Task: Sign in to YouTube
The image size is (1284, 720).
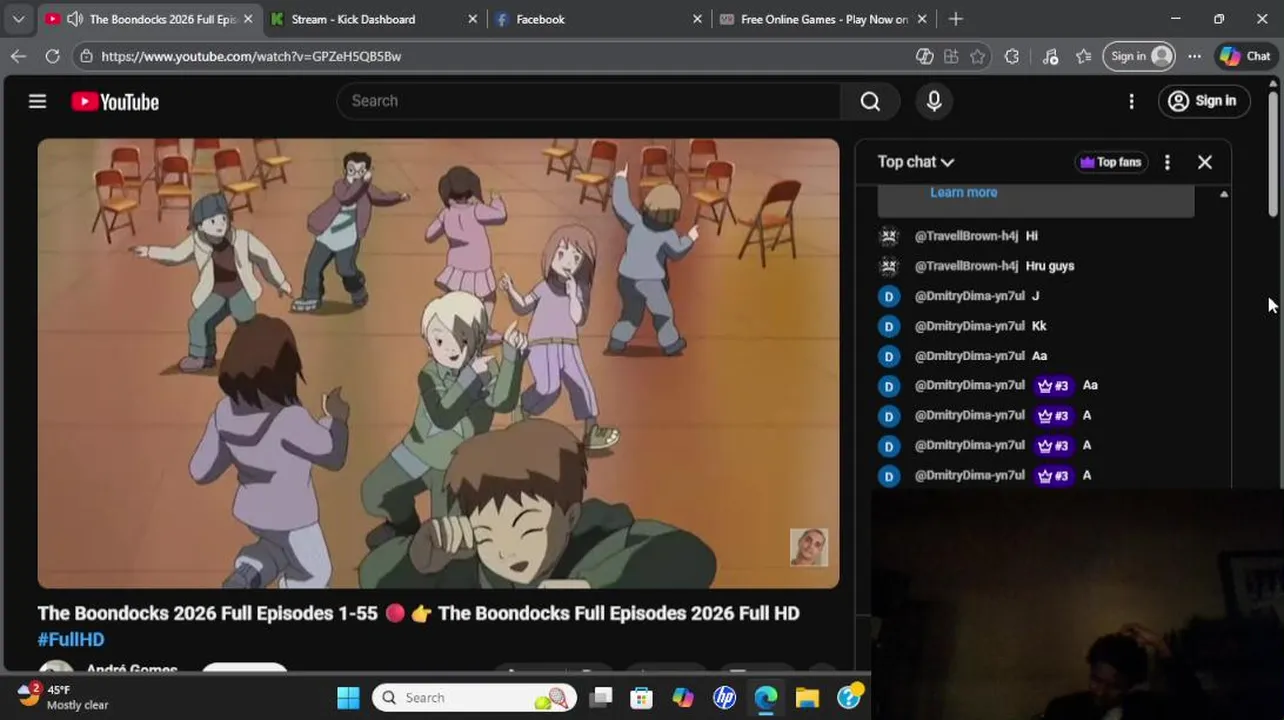Action: (1203, 101)
